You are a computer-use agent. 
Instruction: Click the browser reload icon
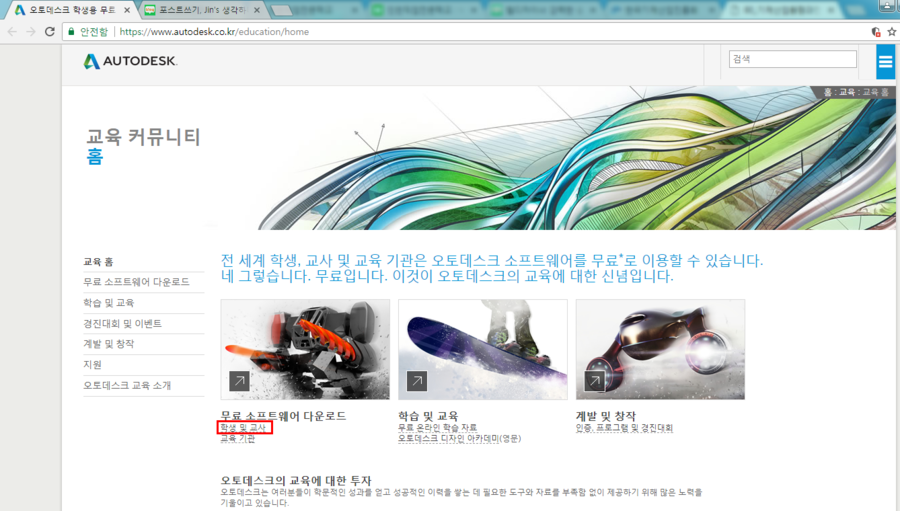(50, 32)
